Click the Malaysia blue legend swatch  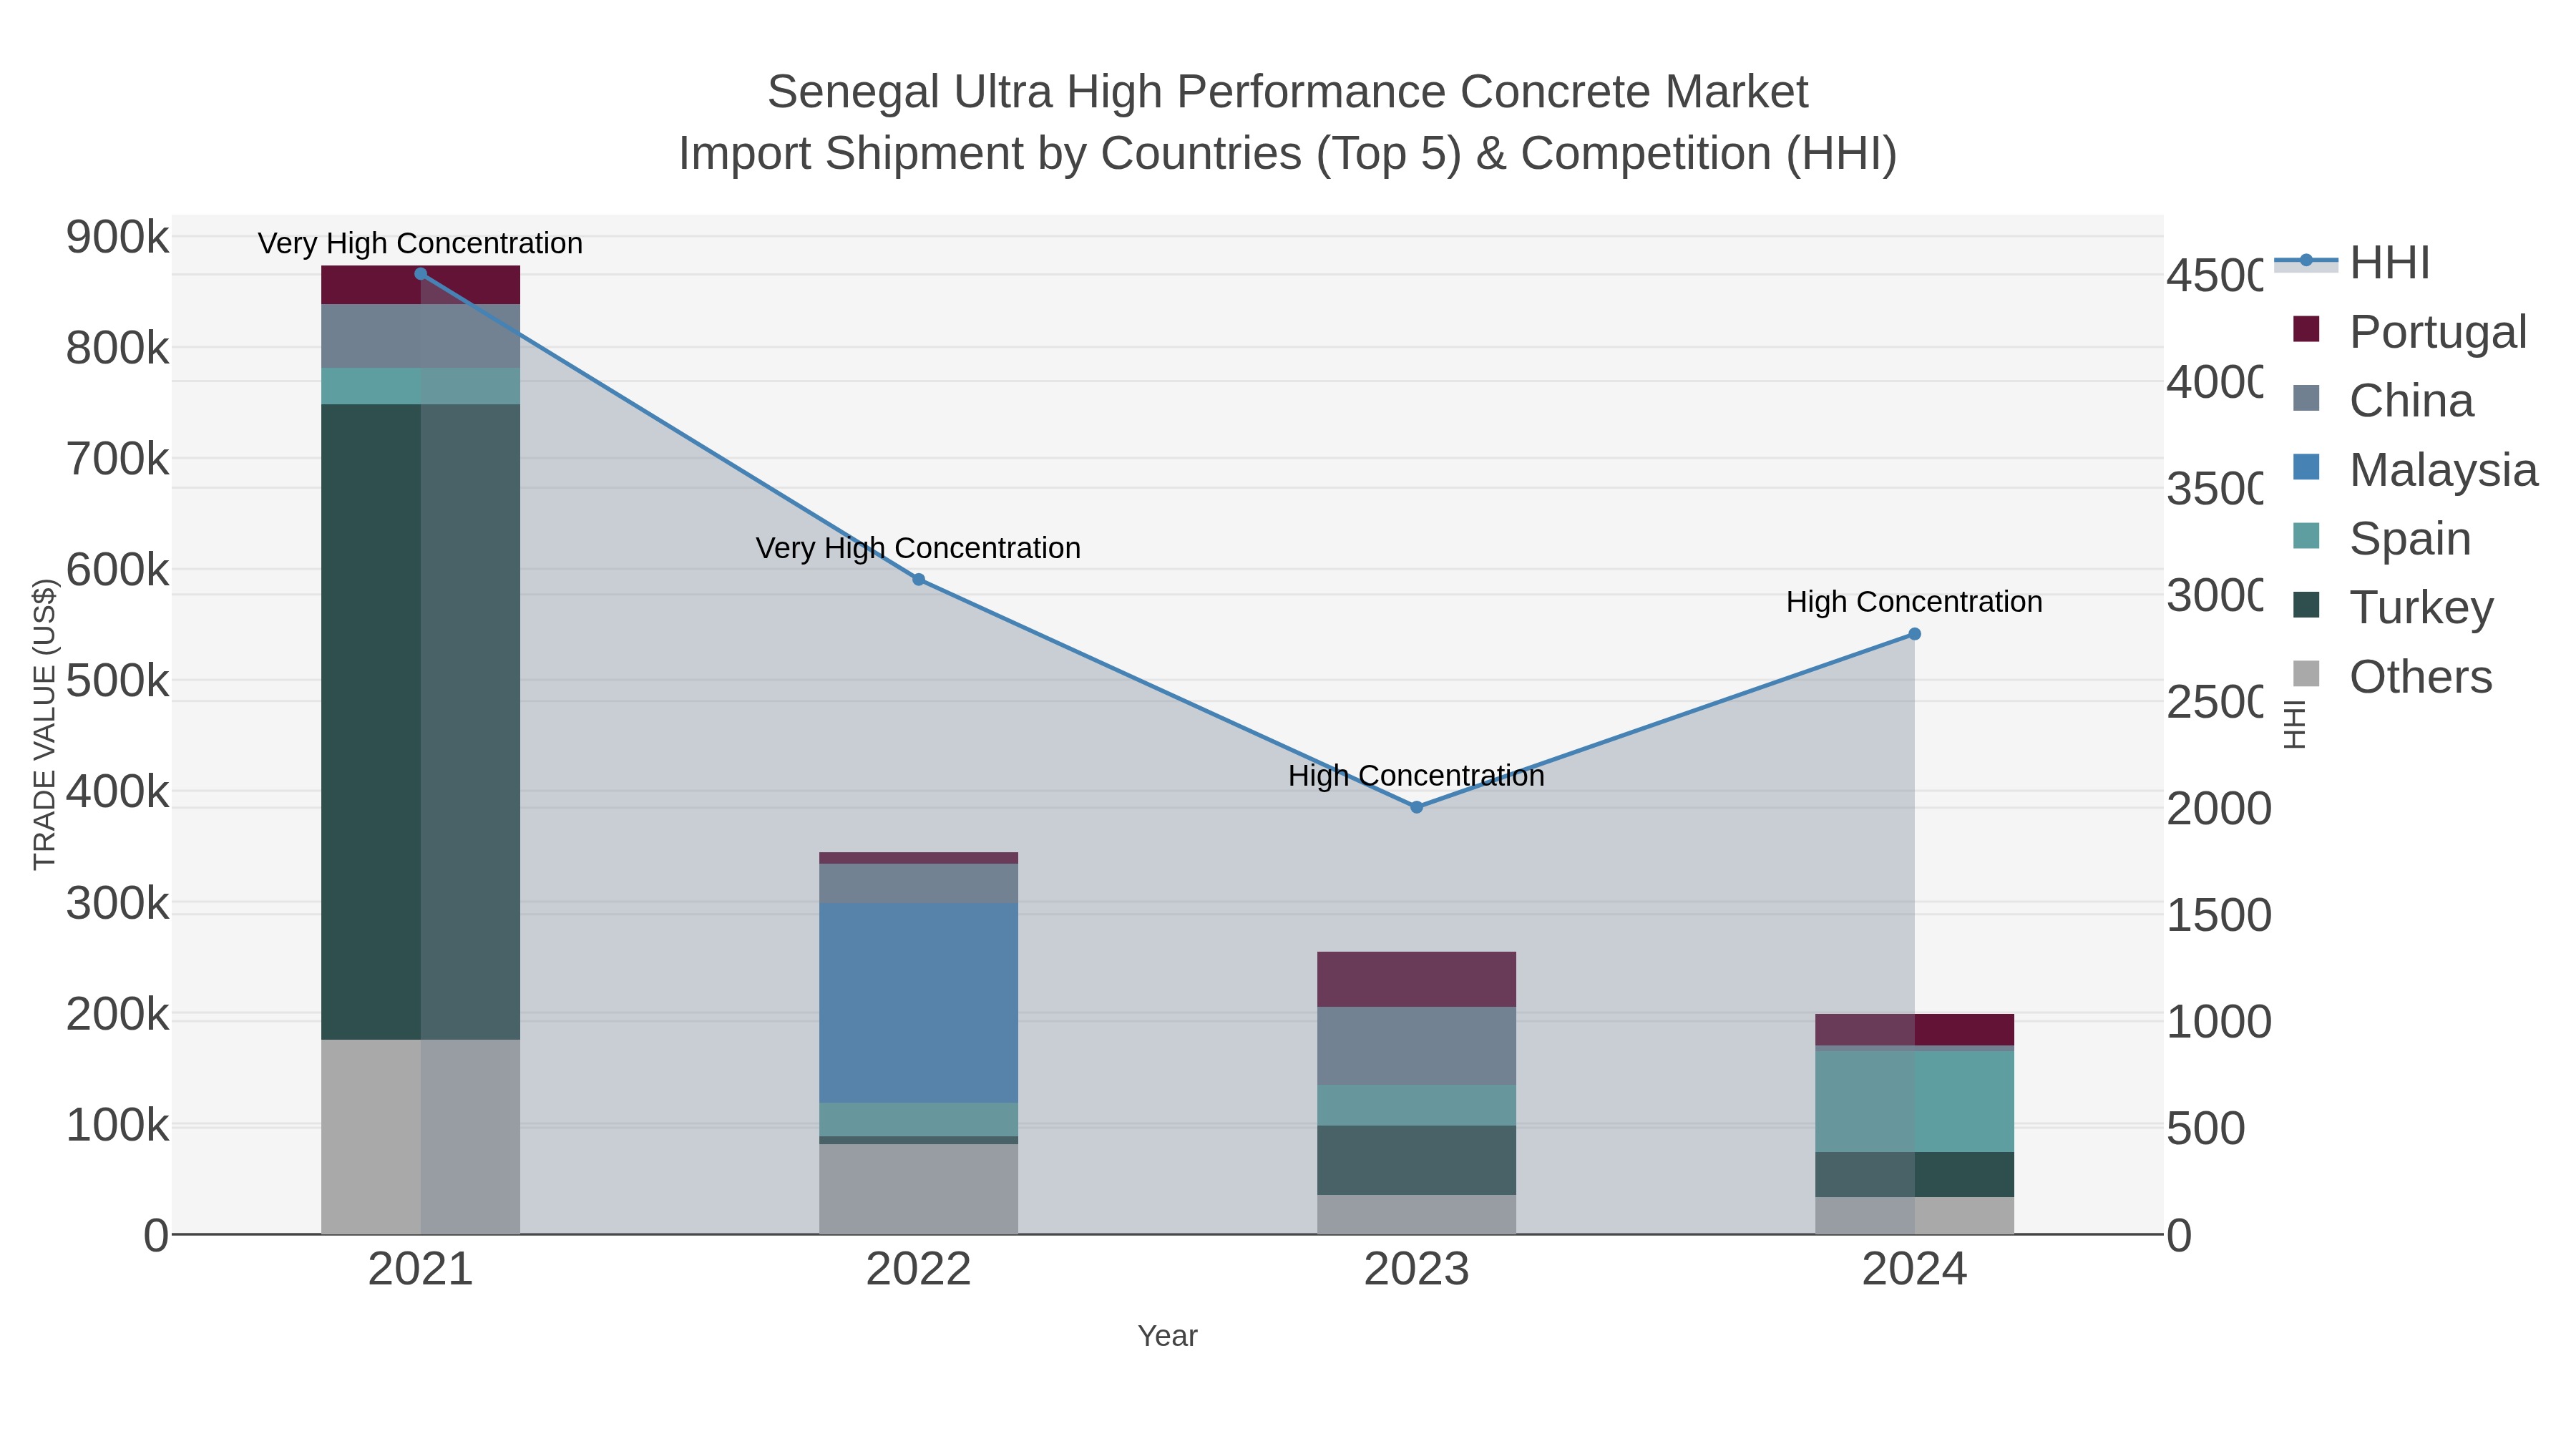[x=2306, y=467]
